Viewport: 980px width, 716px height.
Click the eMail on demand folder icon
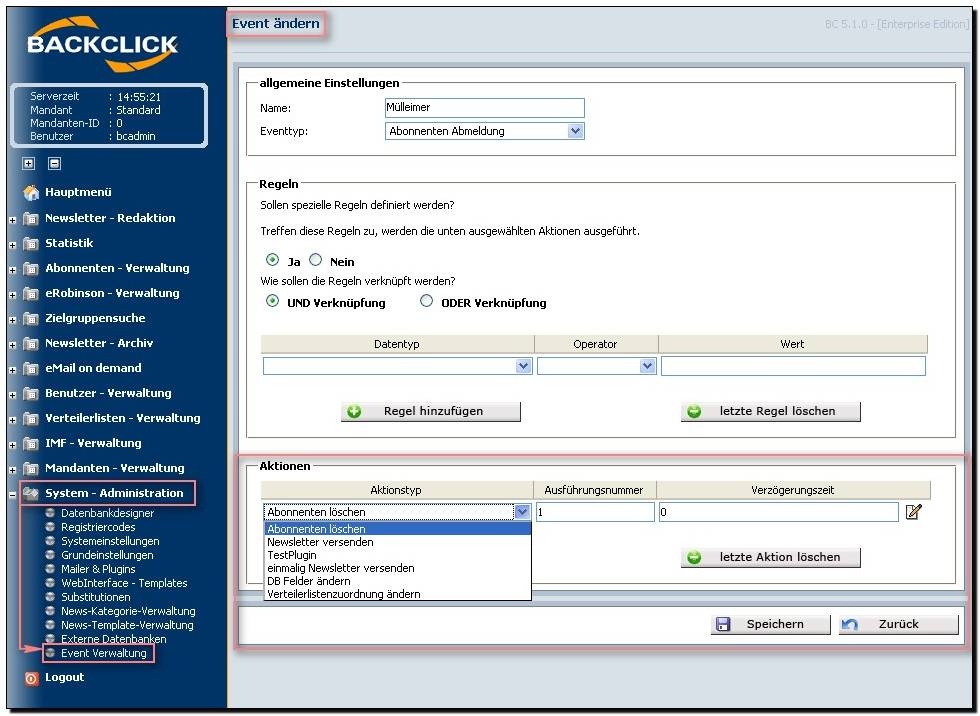click(x=31, y=368)
